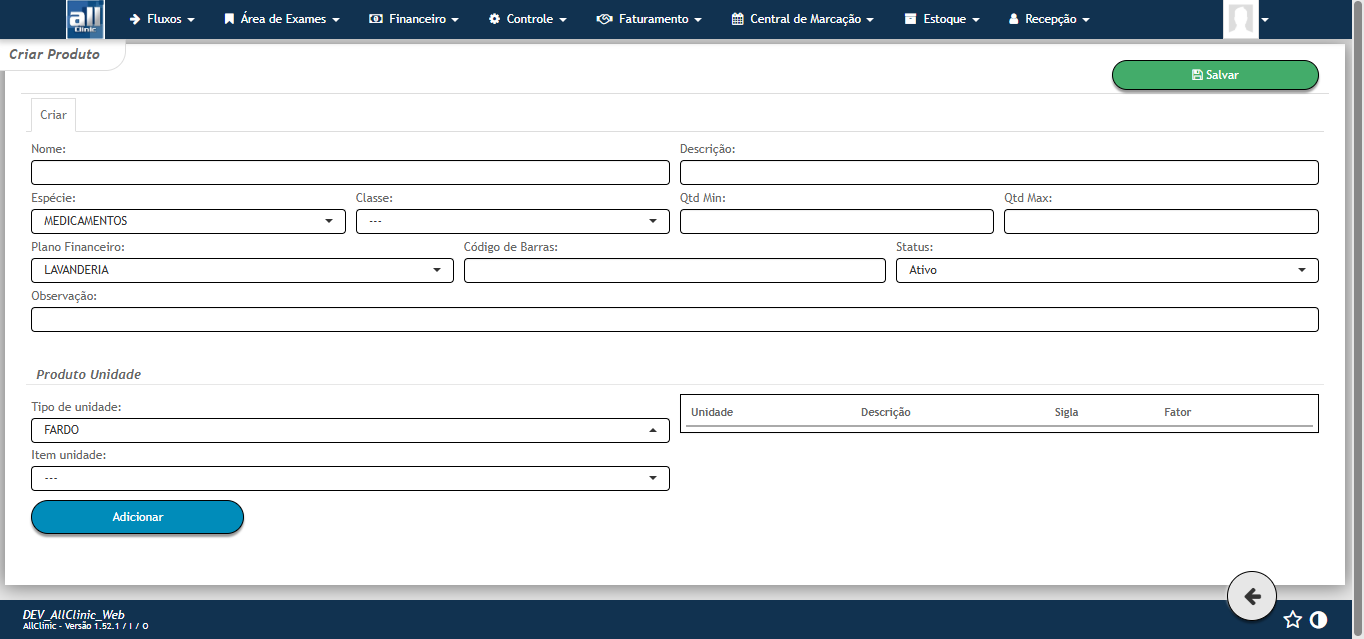Click inside the Nome input field
Screen dimensions: 1364x639
pyautogui.click(x=350, y=172)
